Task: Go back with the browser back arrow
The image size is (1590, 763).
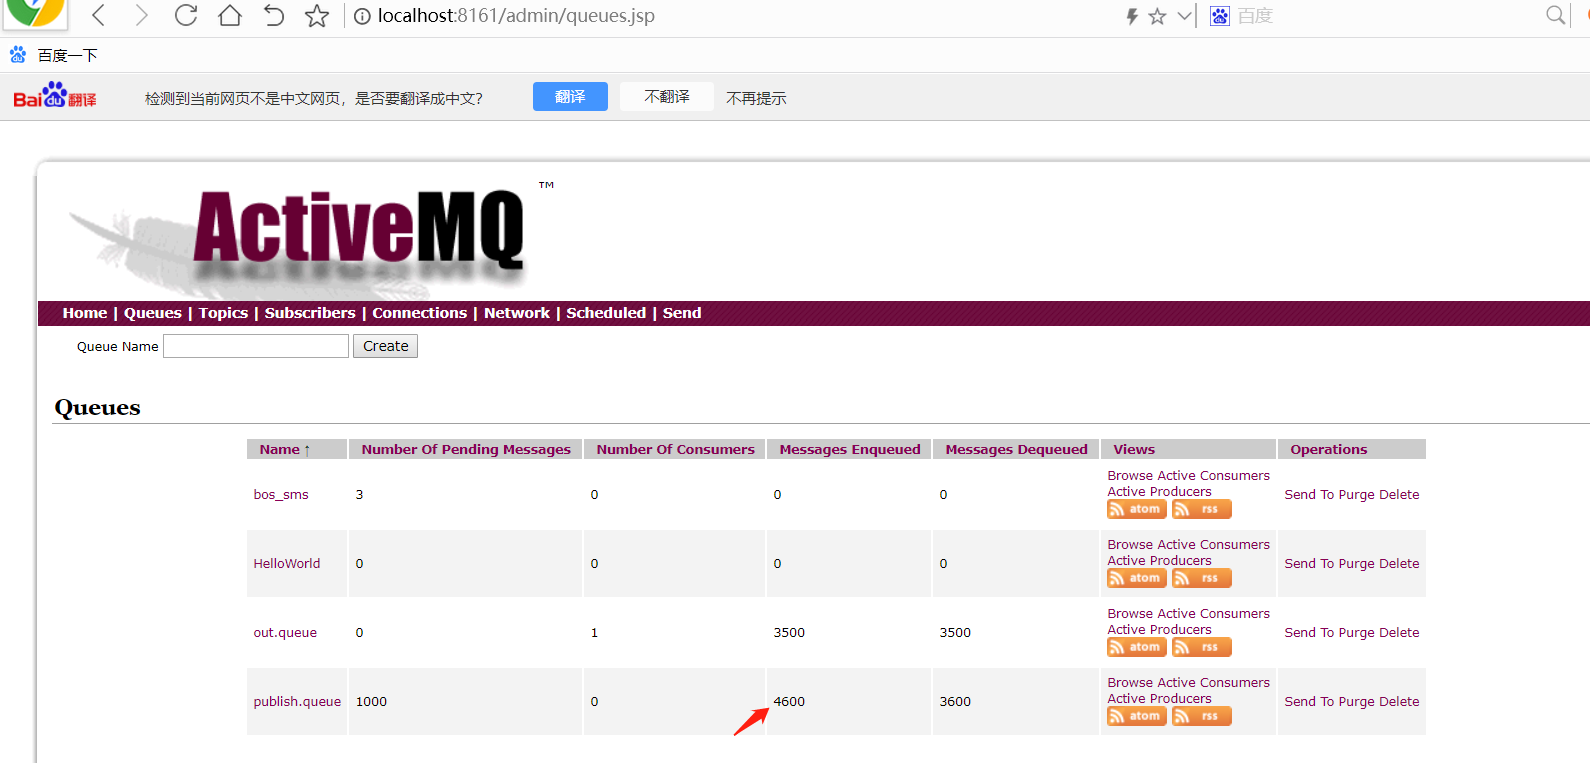Action: 98,15
